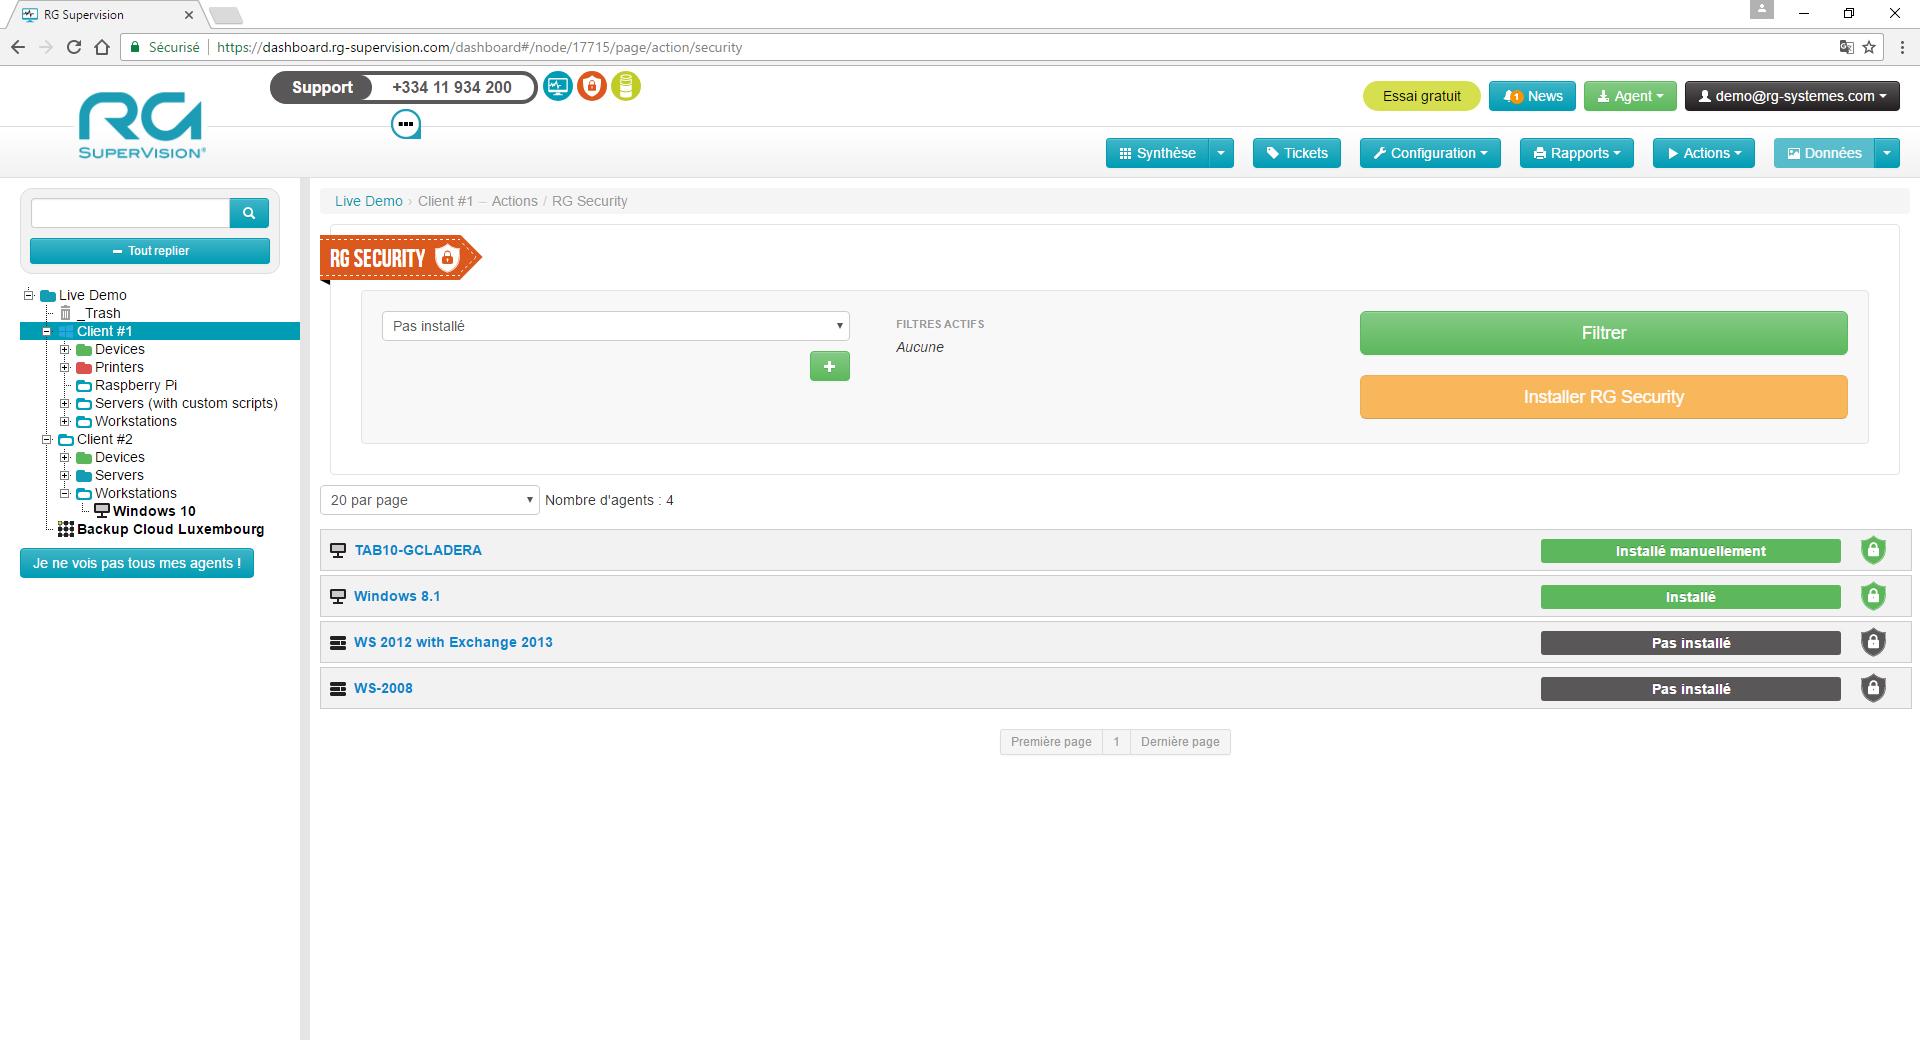Click the green Filtrer button

click(1604, 333)
